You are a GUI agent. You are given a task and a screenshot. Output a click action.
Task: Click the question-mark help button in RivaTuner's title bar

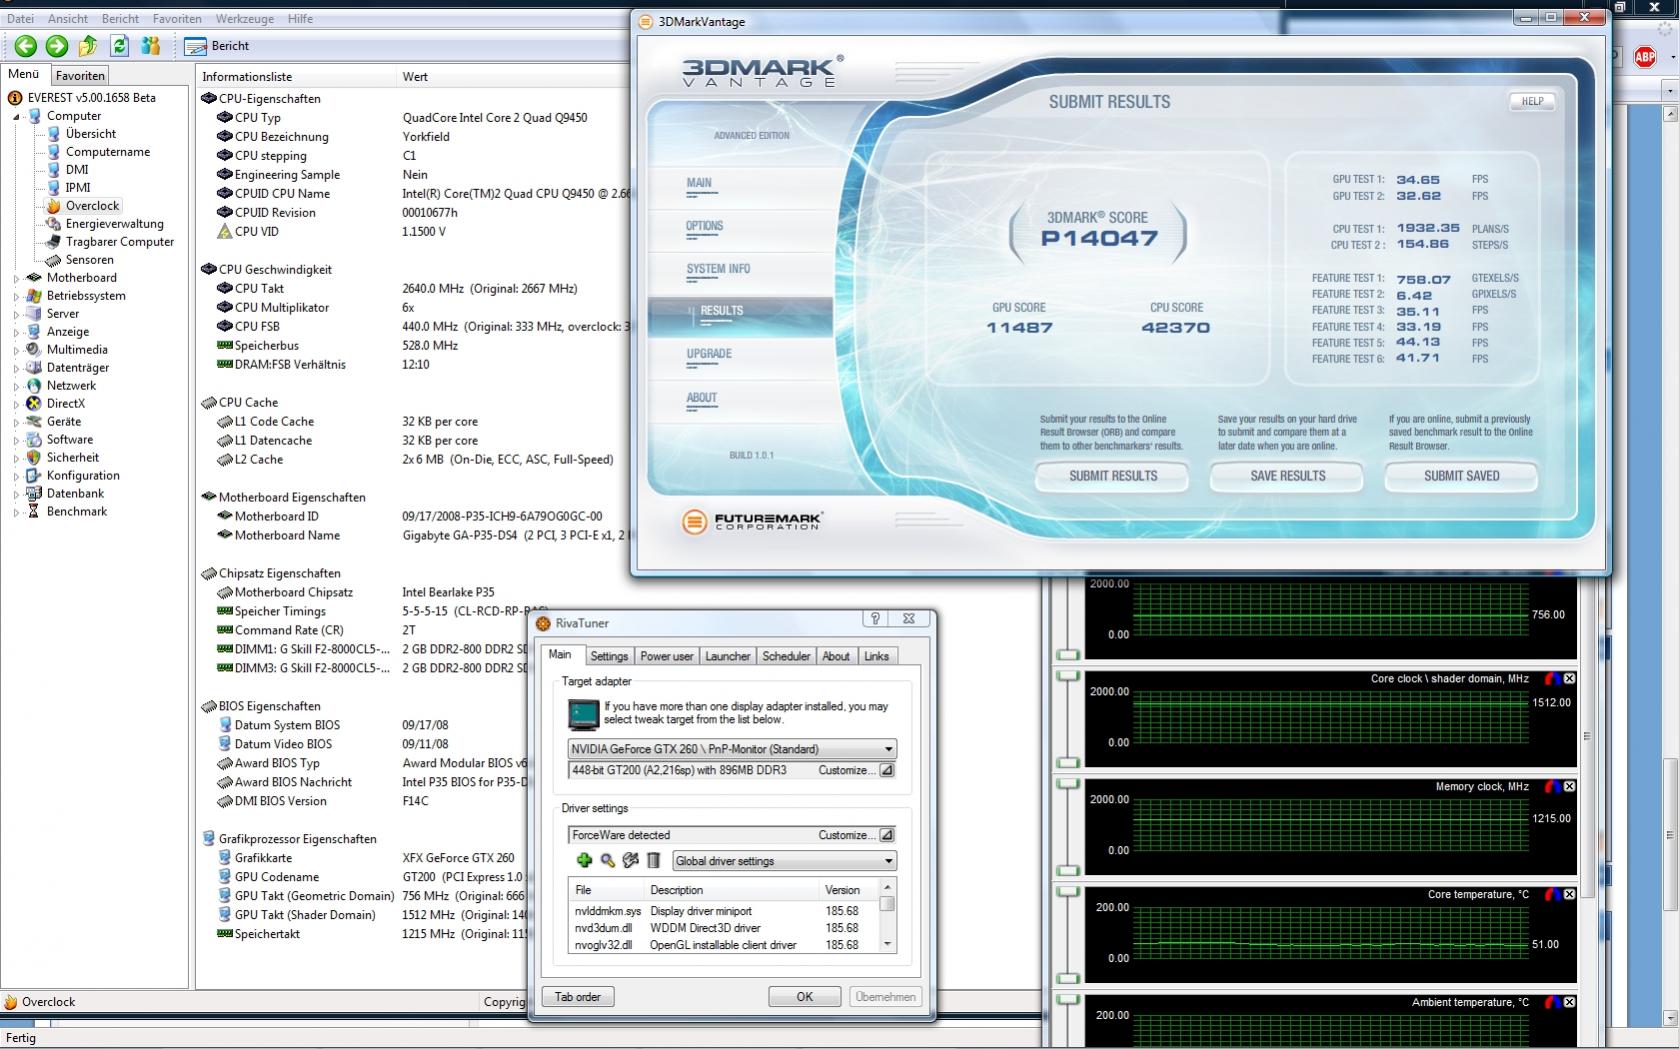(x=875, y=620)
